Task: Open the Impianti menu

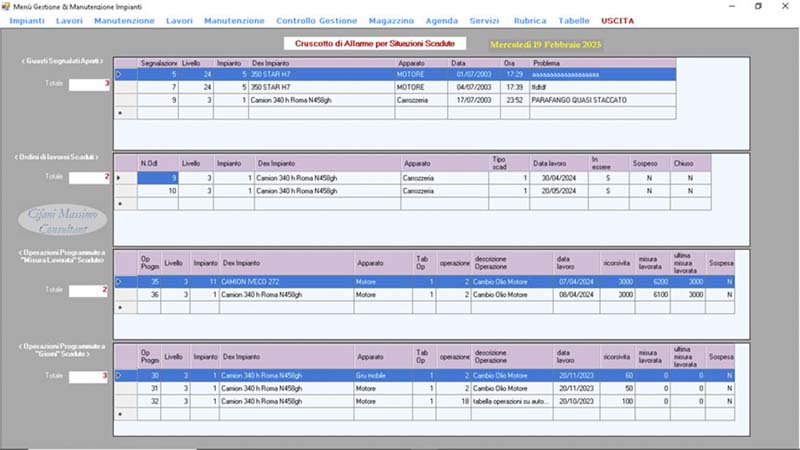Action: [27, 20]
